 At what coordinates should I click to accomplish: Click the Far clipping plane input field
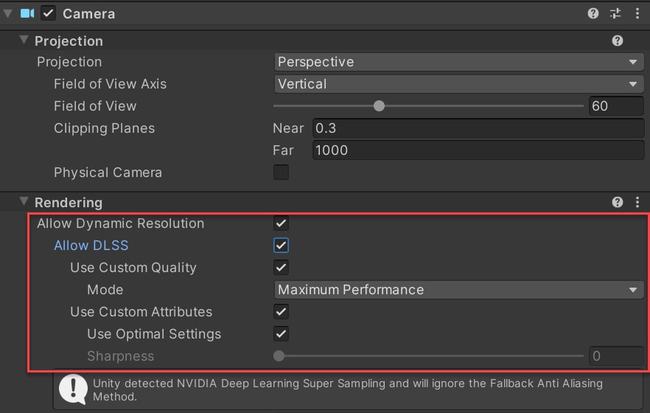[476, 150]
